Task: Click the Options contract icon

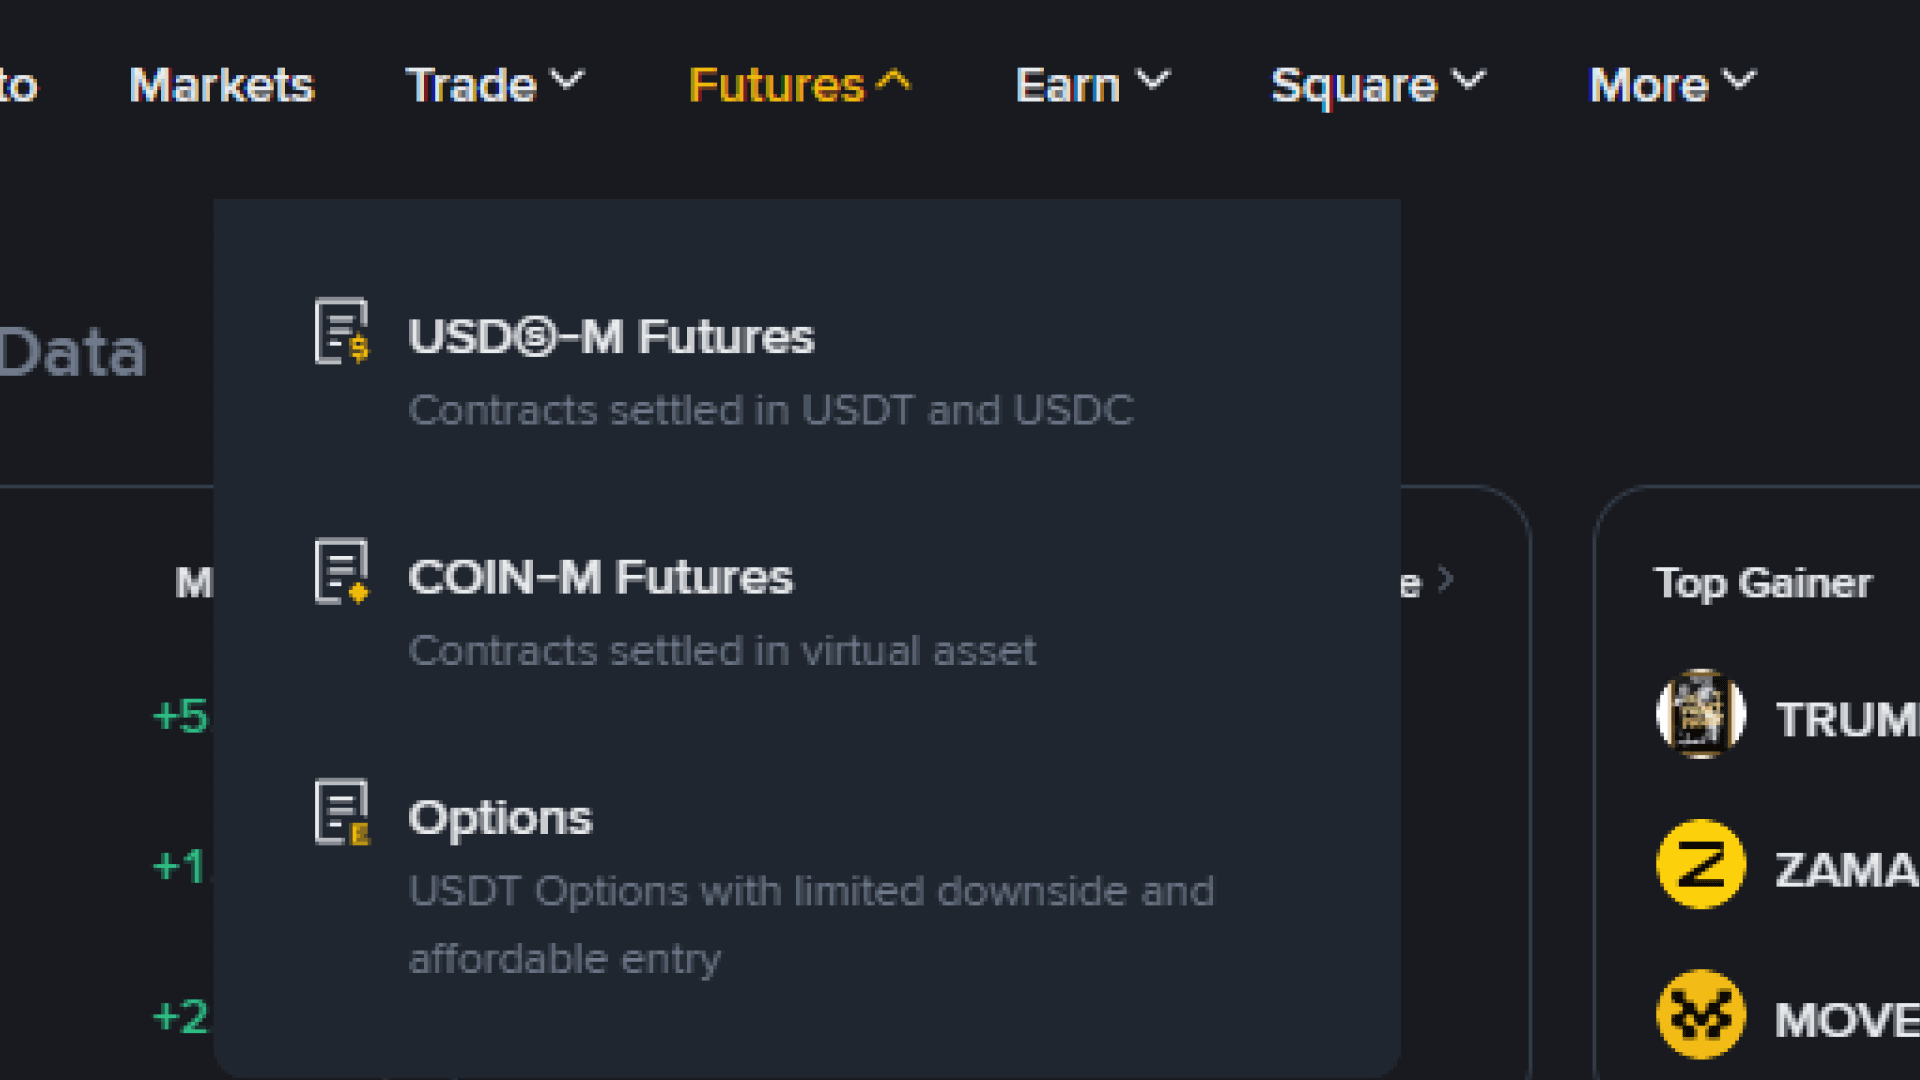Action: (342, 812)
